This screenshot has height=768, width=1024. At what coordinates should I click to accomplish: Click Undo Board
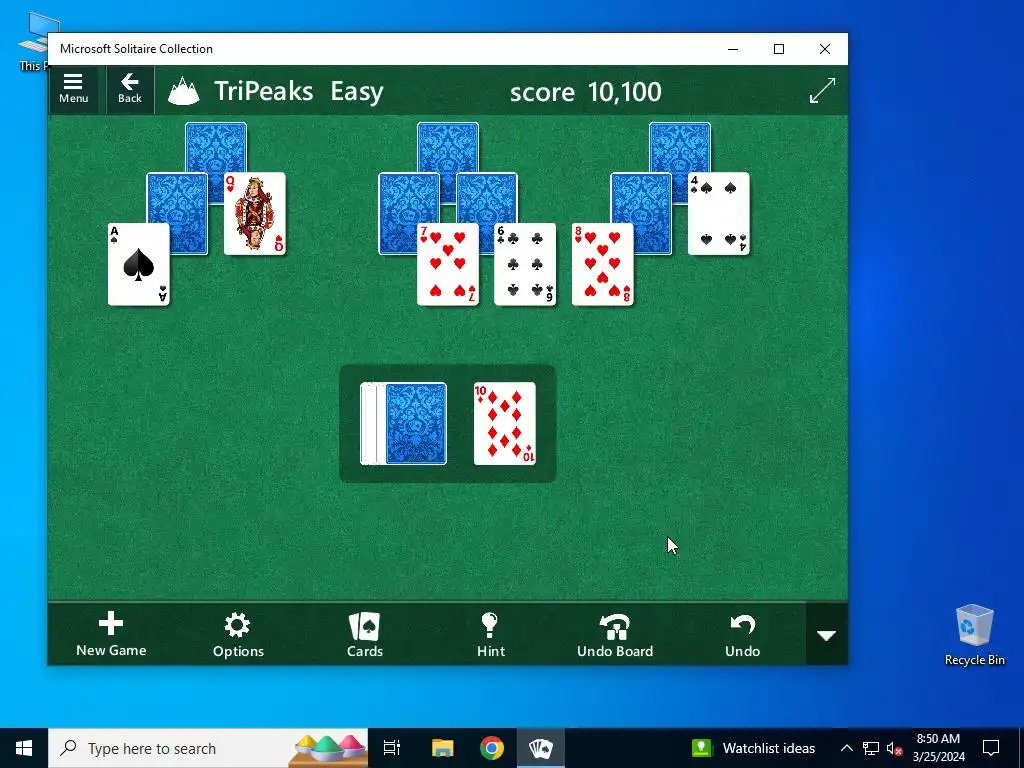pos(615,634)
